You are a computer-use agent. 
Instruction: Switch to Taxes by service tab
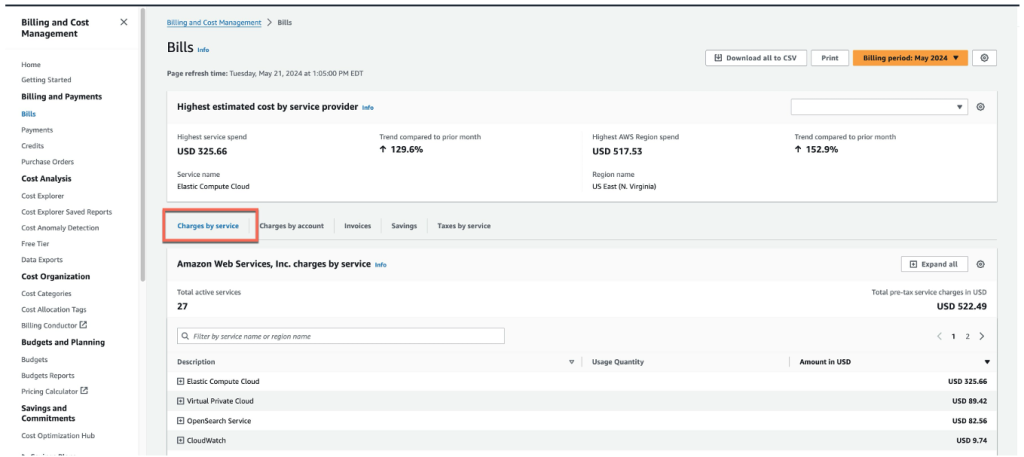click(464, 226)
